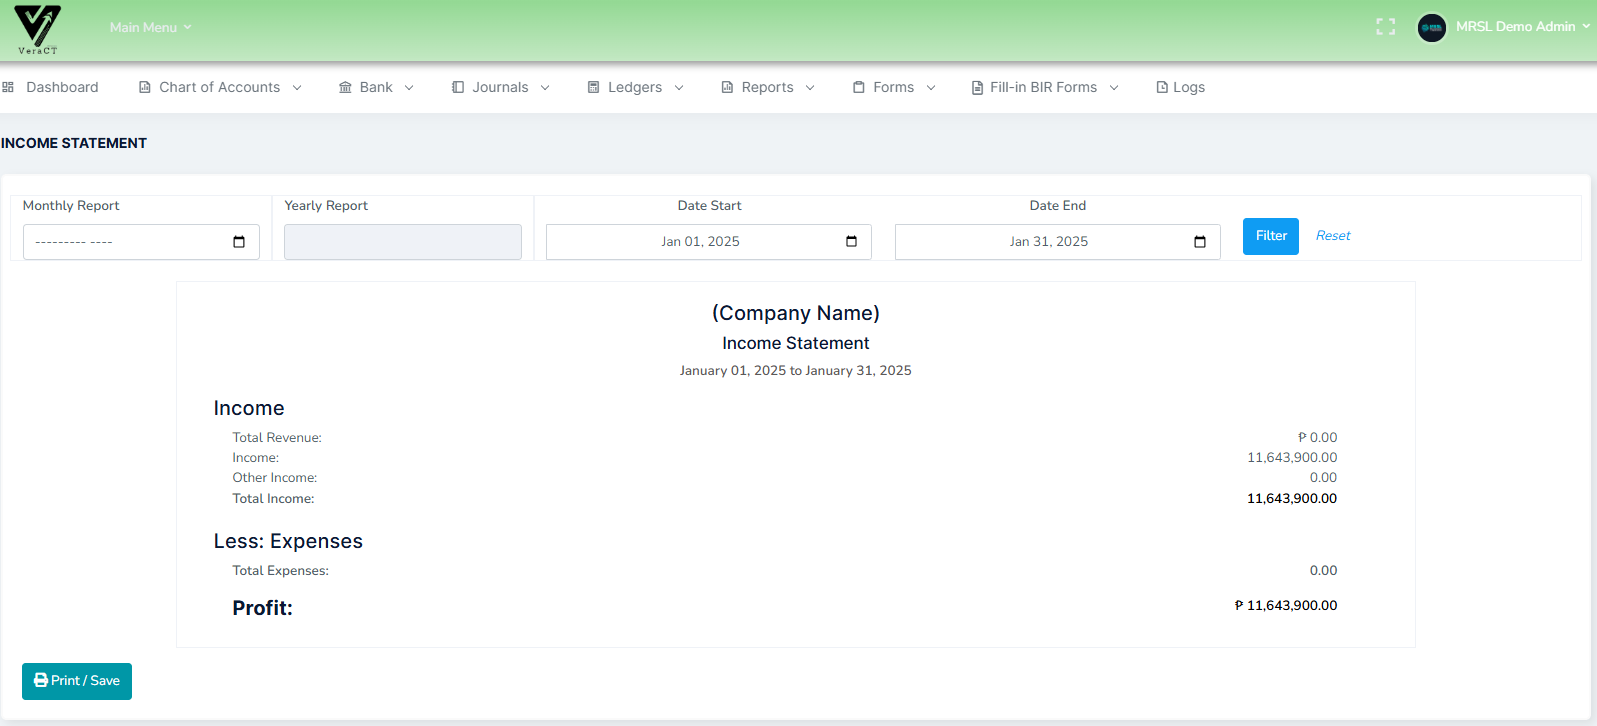This screenshot has height=726, width=1597.
Task: Click the Monthly Report date field
Action: 141,242
